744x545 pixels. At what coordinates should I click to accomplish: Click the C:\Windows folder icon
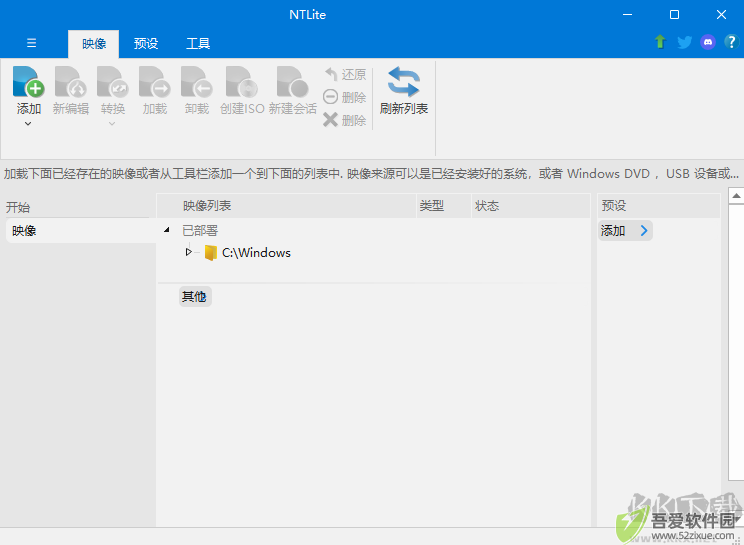pyautogui.click(x=211, y=252)
